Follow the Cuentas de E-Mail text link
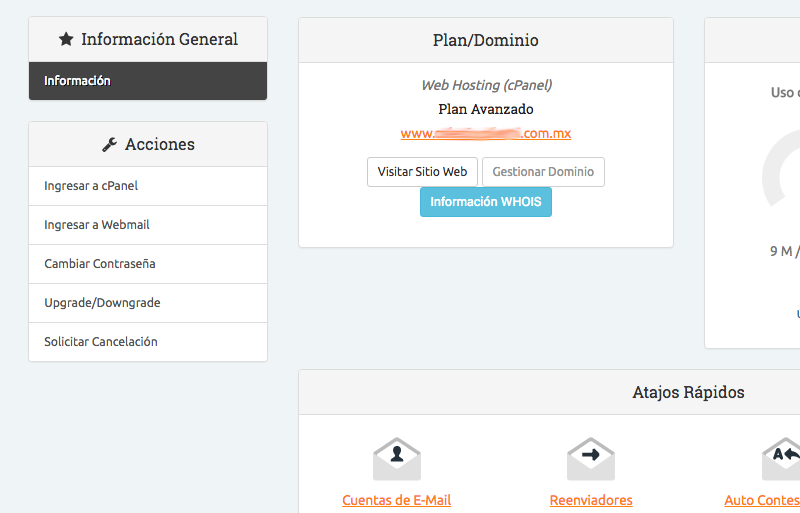This screenshot has width=800, height=513. pos(396,500)
